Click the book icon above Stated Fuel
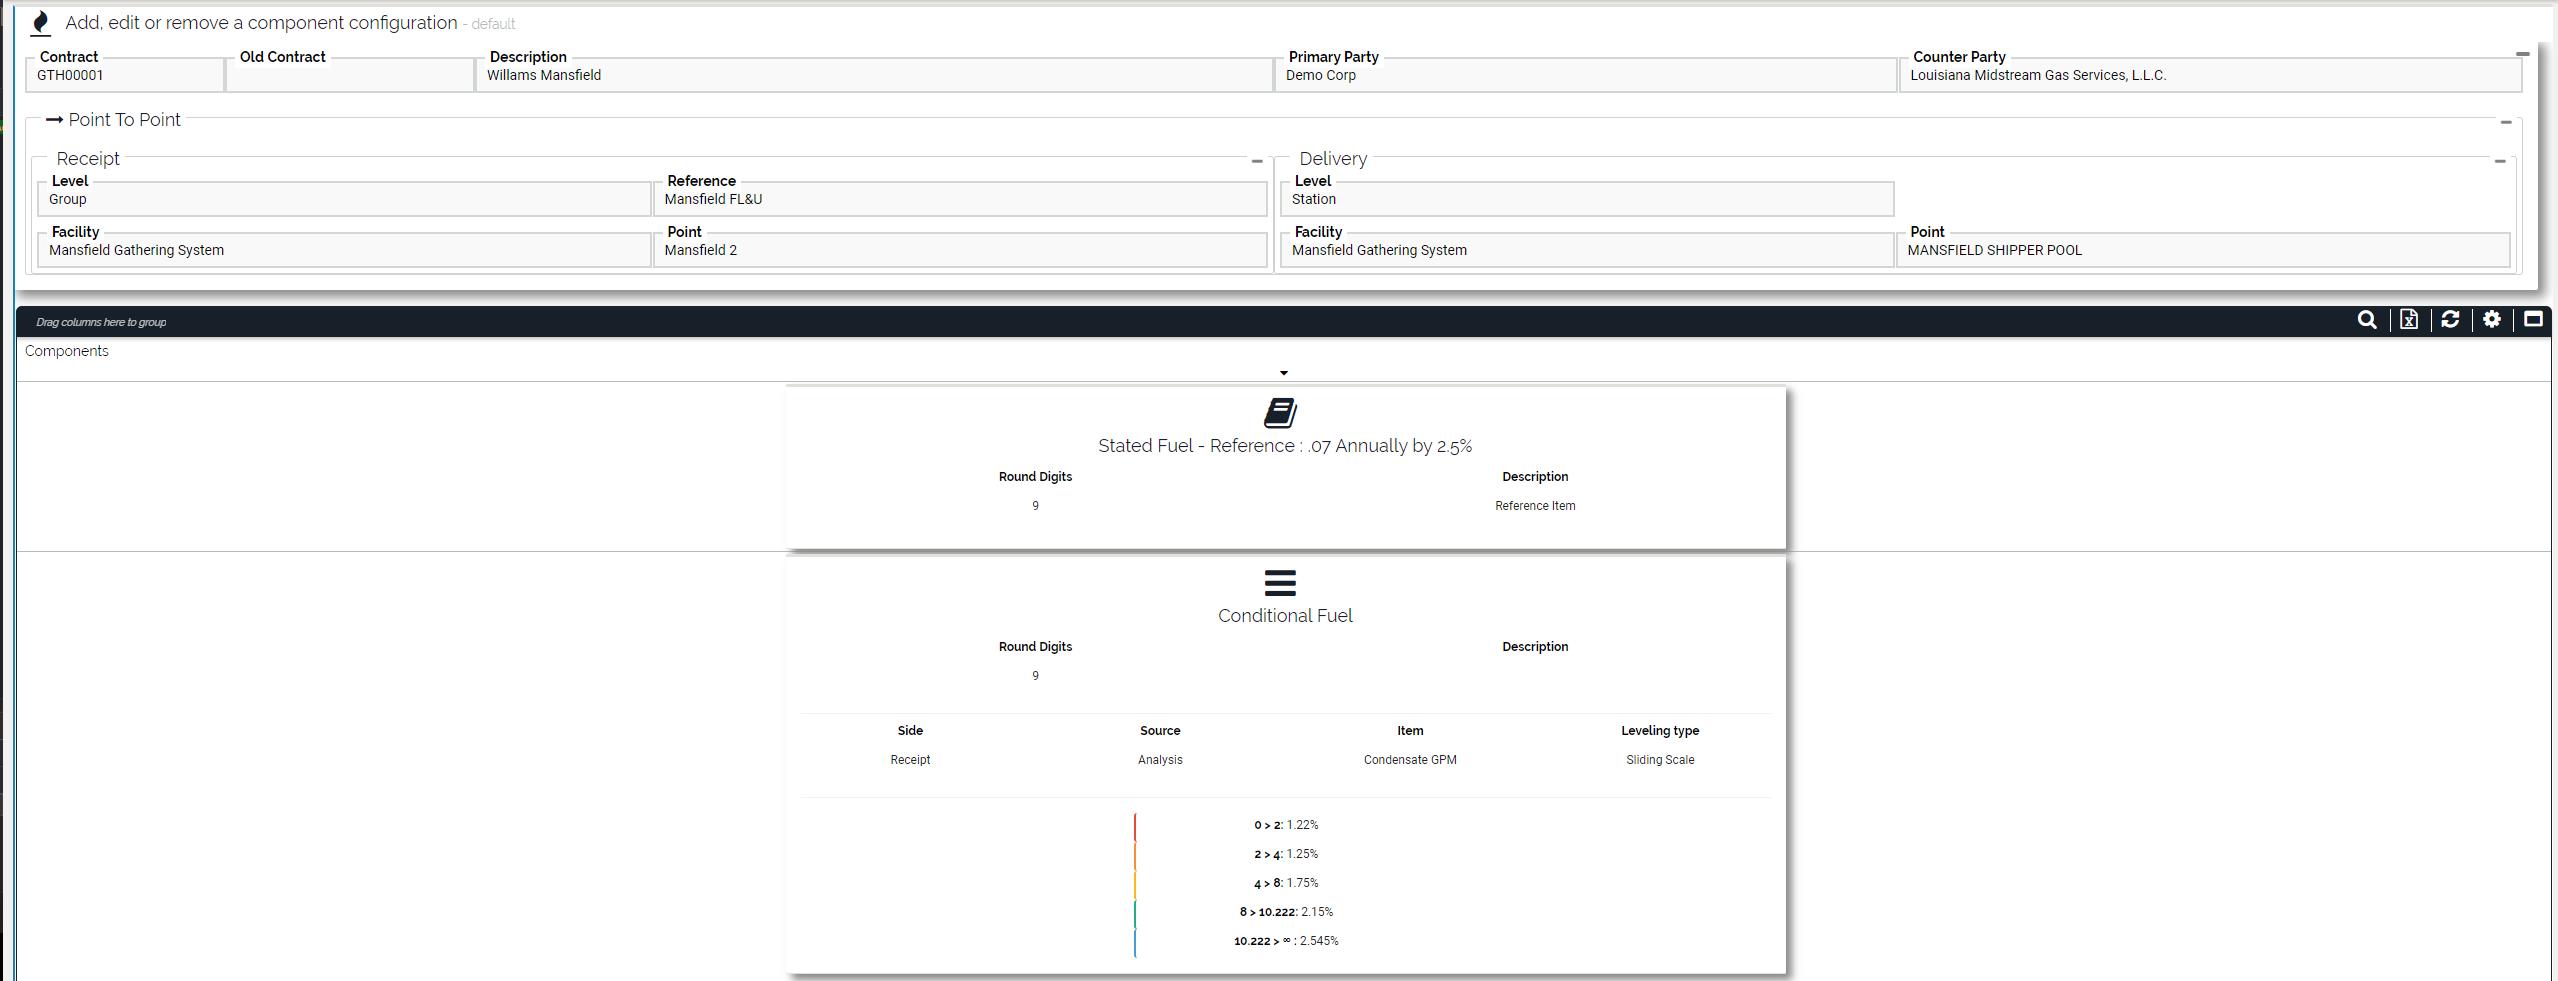 click(x=1280, y=412)
